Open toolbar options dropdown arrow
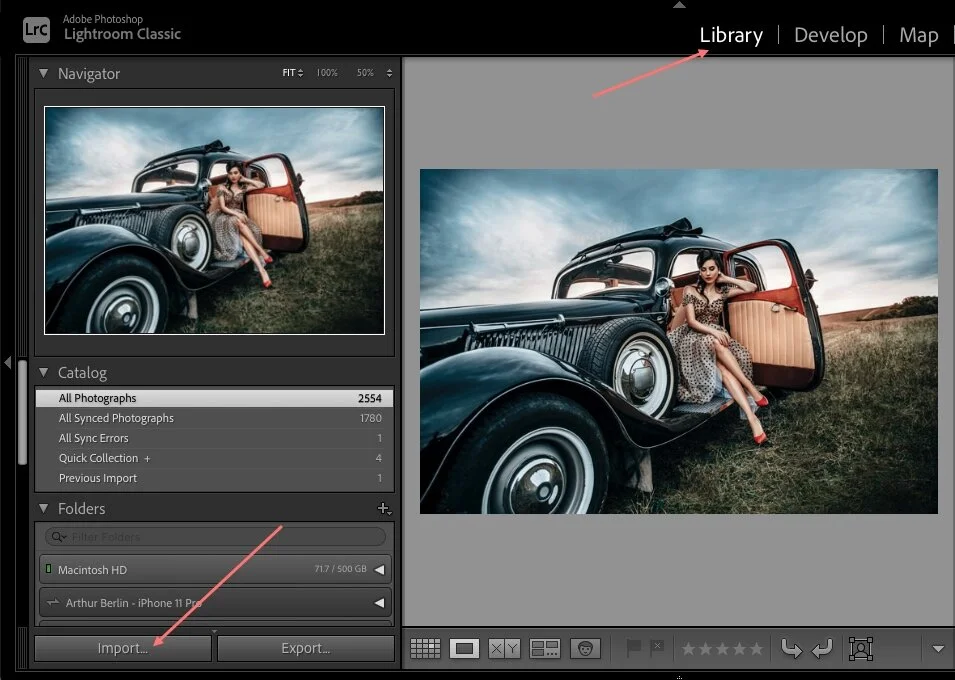955x680 pixels. [938, 649]
